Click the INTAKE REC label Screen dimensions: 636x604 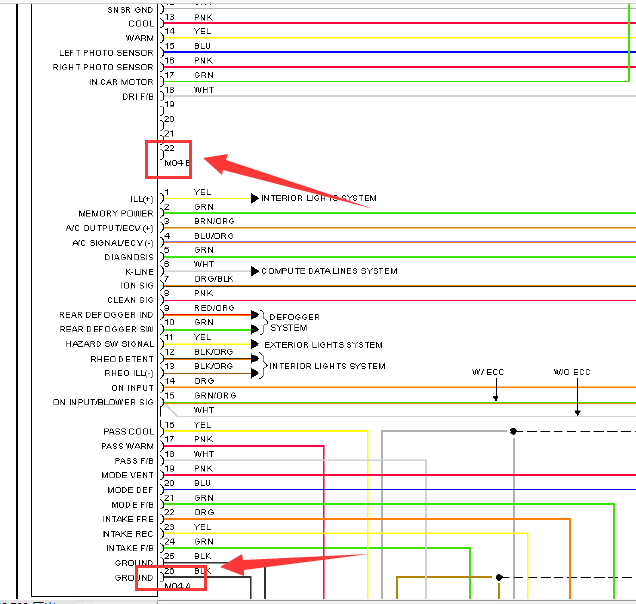[x=128, y=534]
